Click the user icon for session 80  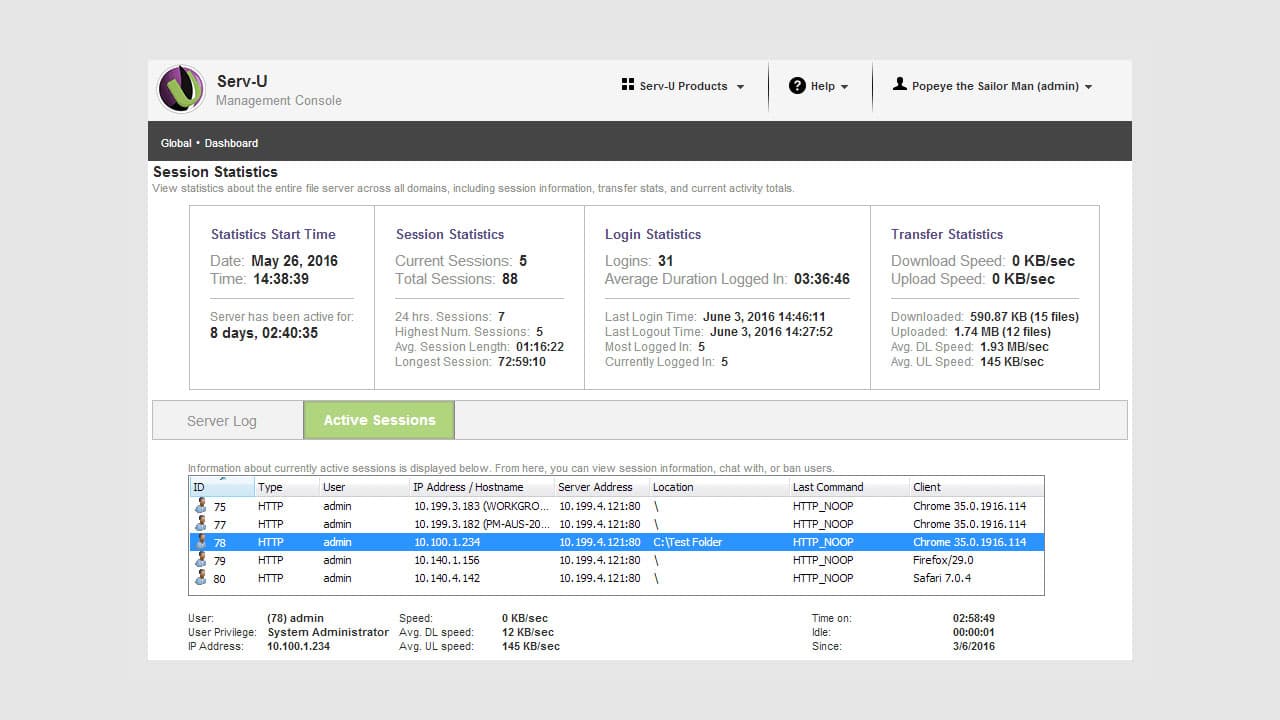(201, 578)
